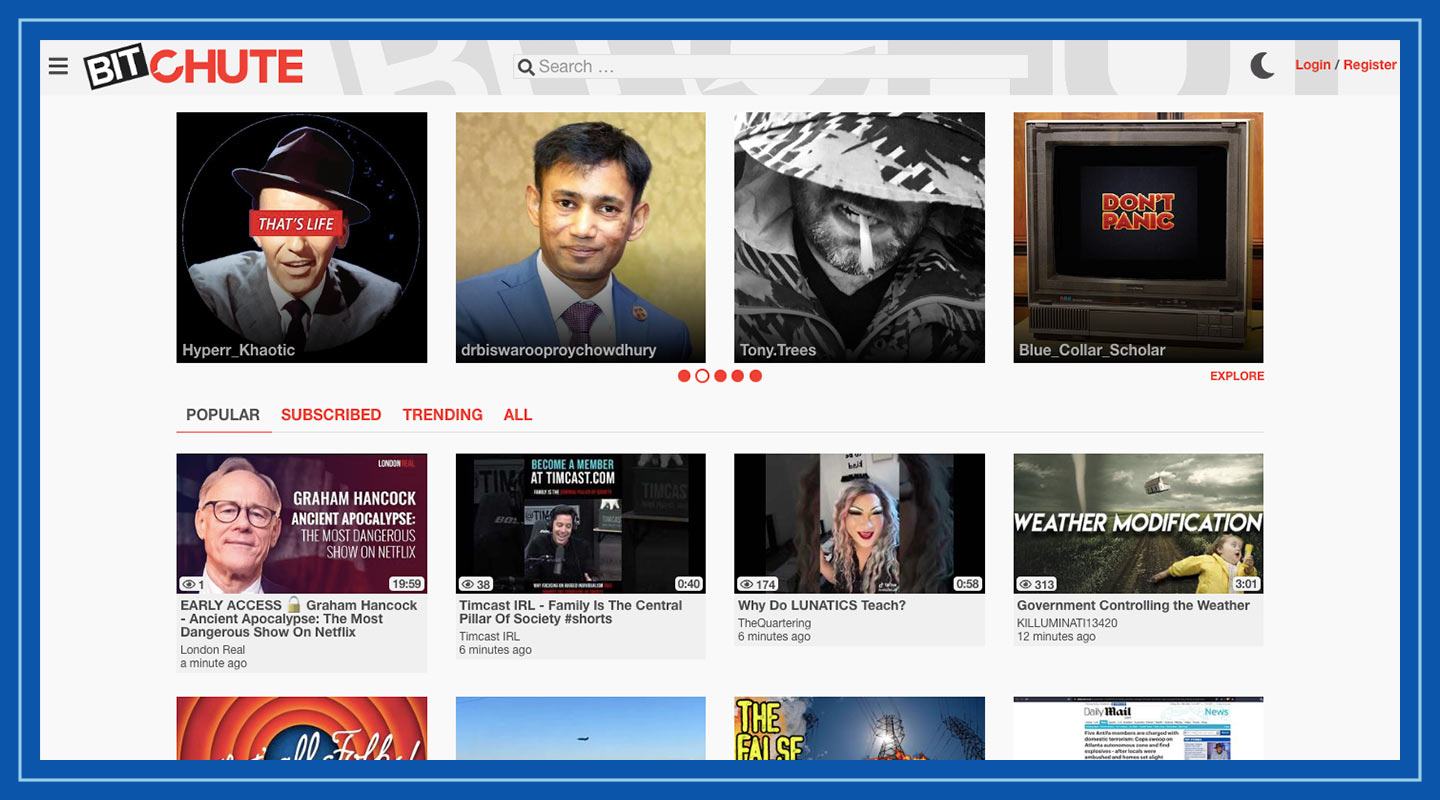Select the last carousel navigation dot
This screenshot has width=1440, height=800.
pos(756,376)
